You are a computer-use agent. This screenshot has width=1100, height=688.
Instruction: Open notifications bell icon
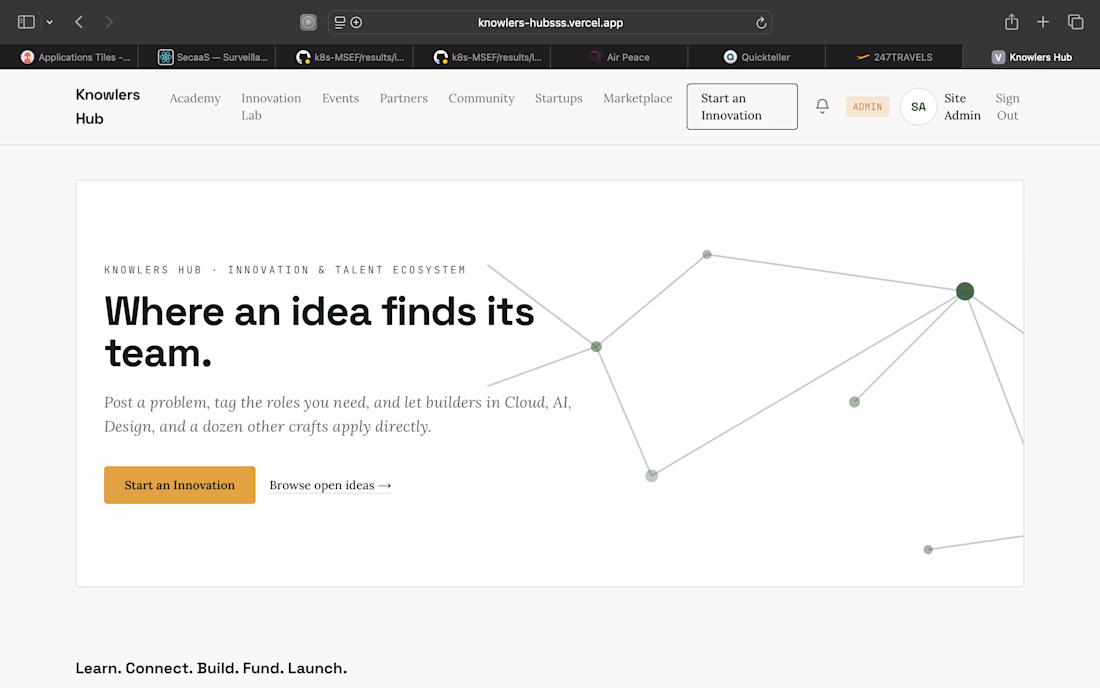[822, 106]
